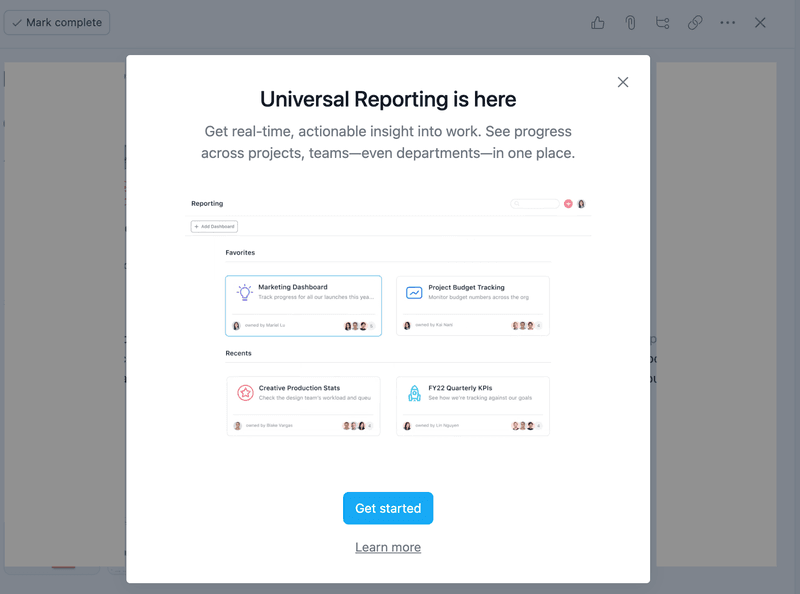Screen dimensions: 800x594
Task: Click the Add Dashboard button
Action: click(x=213, y=226)
